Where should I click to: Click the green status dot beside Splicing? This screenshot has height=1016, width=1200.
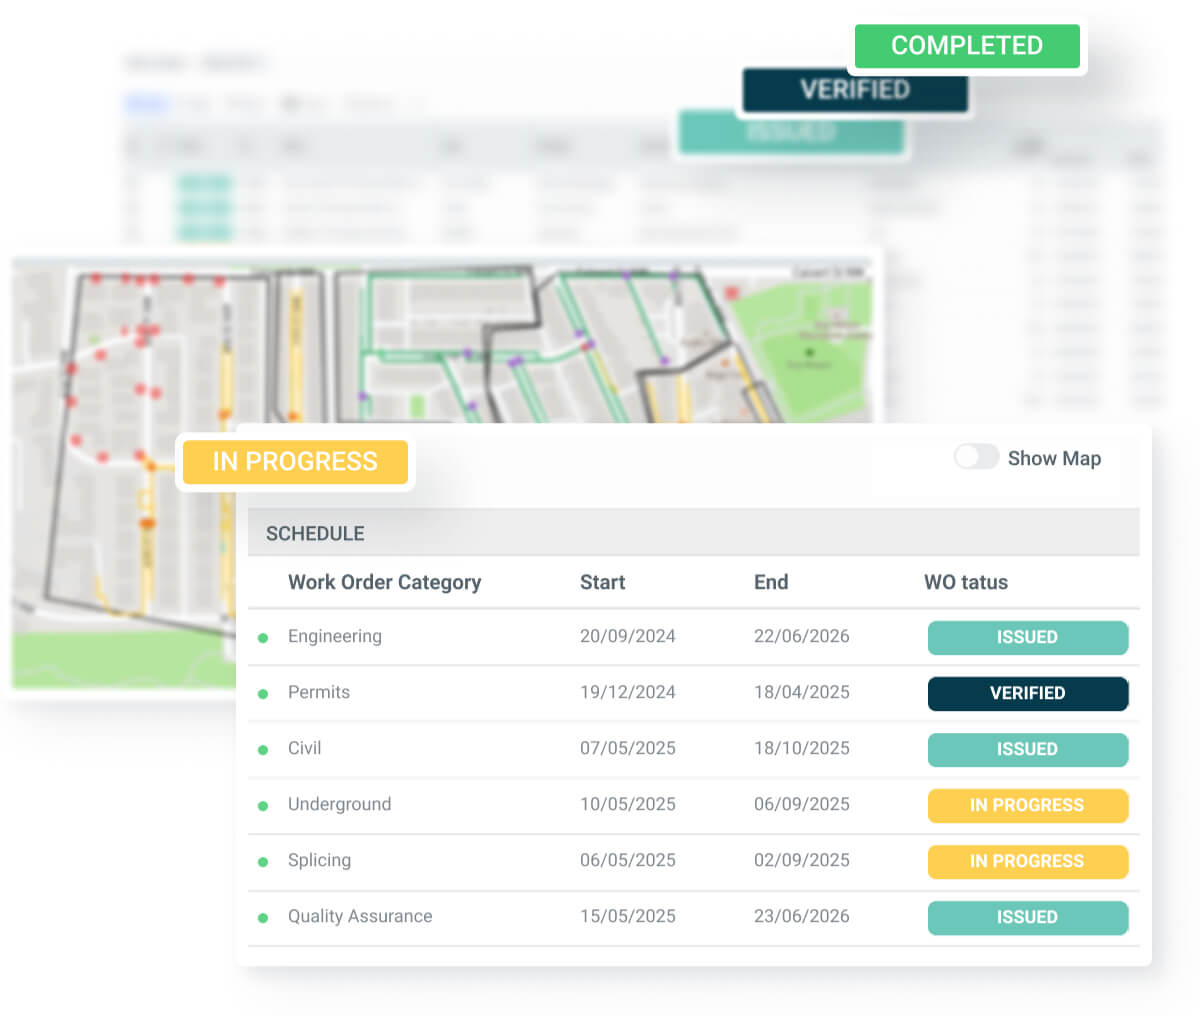[x=263, y=862]
